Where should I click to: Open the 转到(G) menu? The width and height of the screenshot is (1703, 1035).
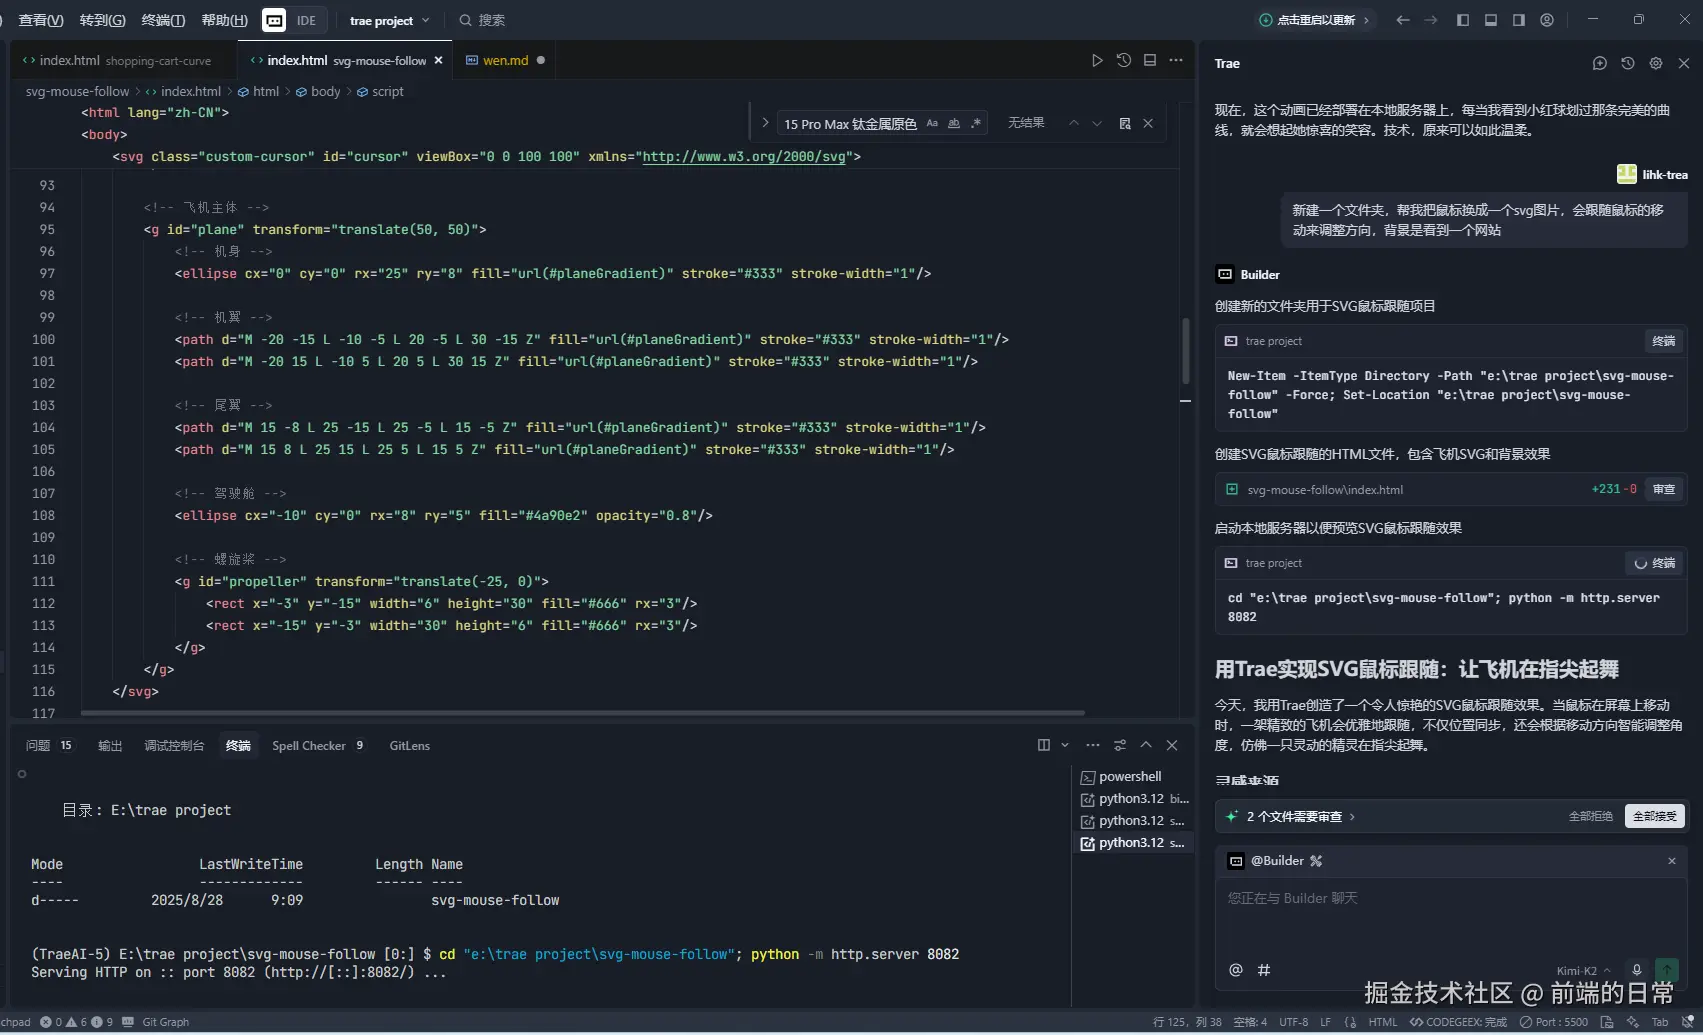coord(102,20)
